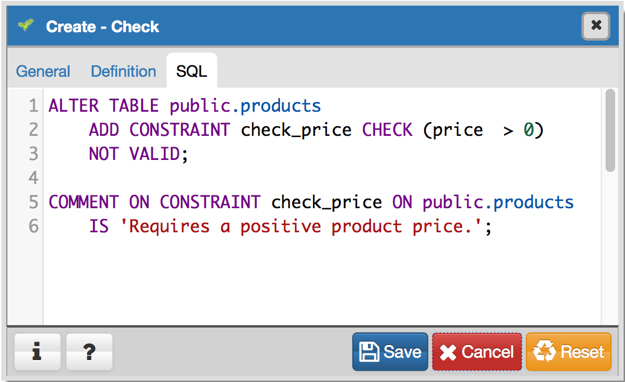The height and width of the screenshot is (382, 625).
Task: Open help via question mark button
Action: [89, 352]
